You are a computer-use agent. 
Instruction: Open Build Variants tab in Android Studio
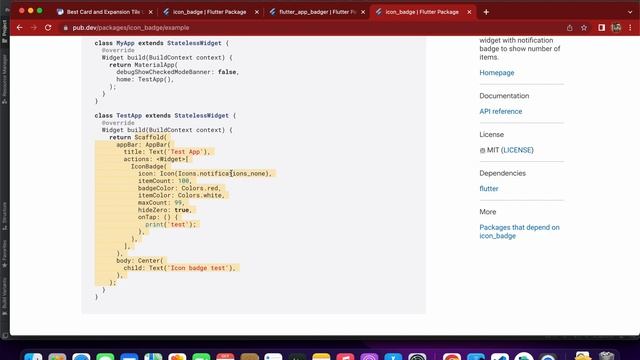pos(4,296)
